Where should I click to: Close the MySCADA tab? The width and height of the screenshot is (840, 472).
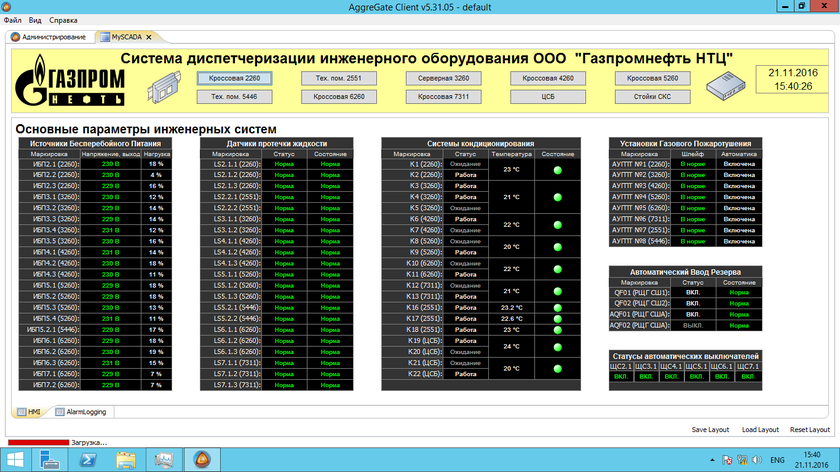pos(148,36)
